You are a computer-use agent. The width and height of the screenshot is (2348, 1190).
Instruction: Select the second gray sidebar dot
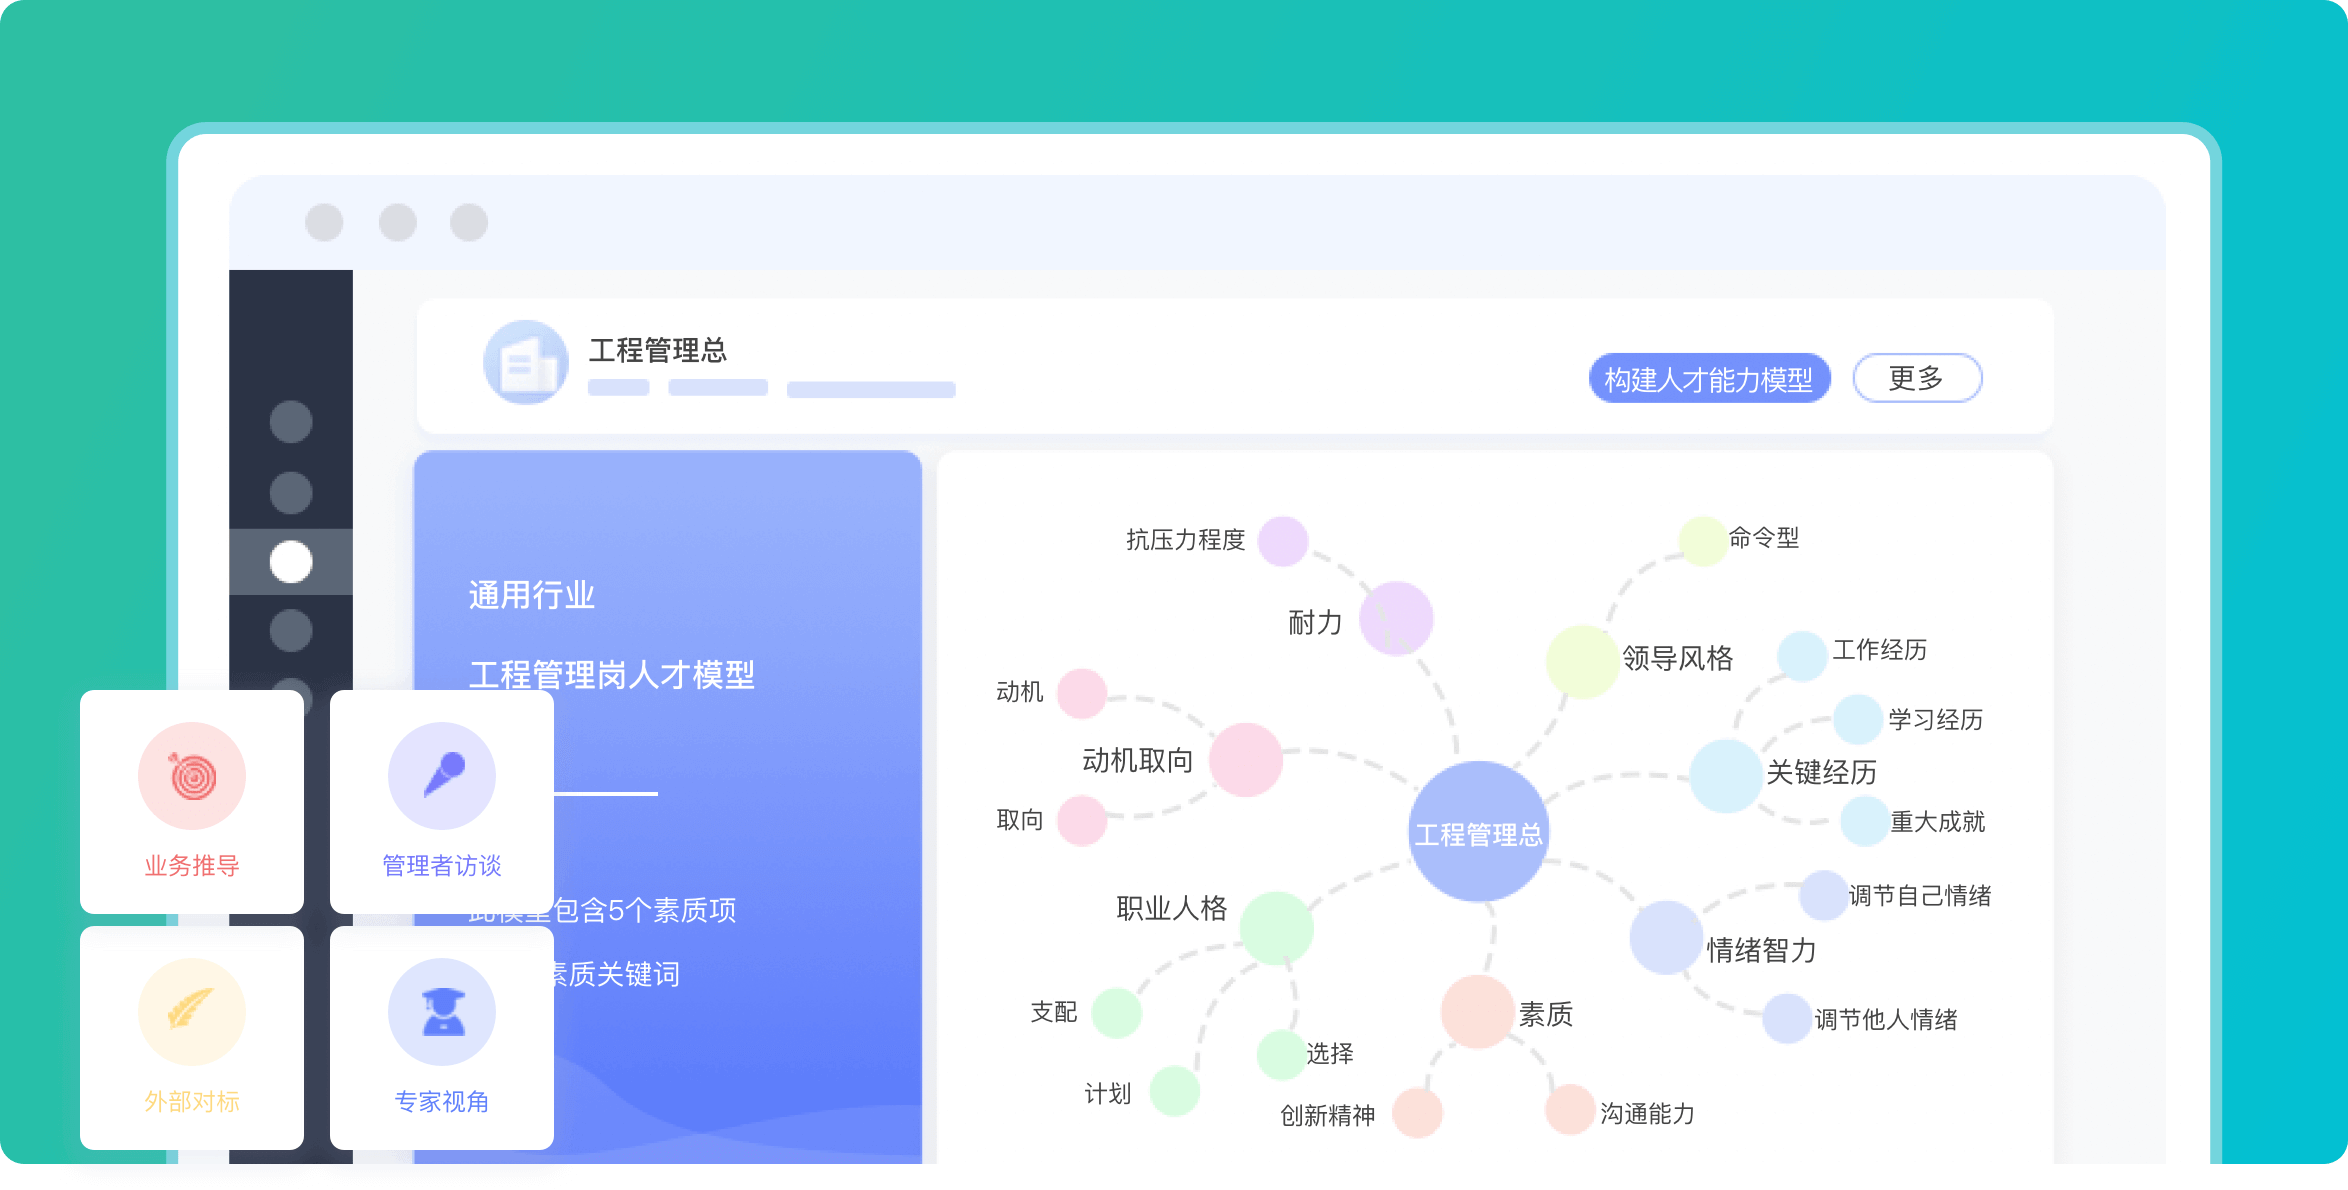click(291, 493)
